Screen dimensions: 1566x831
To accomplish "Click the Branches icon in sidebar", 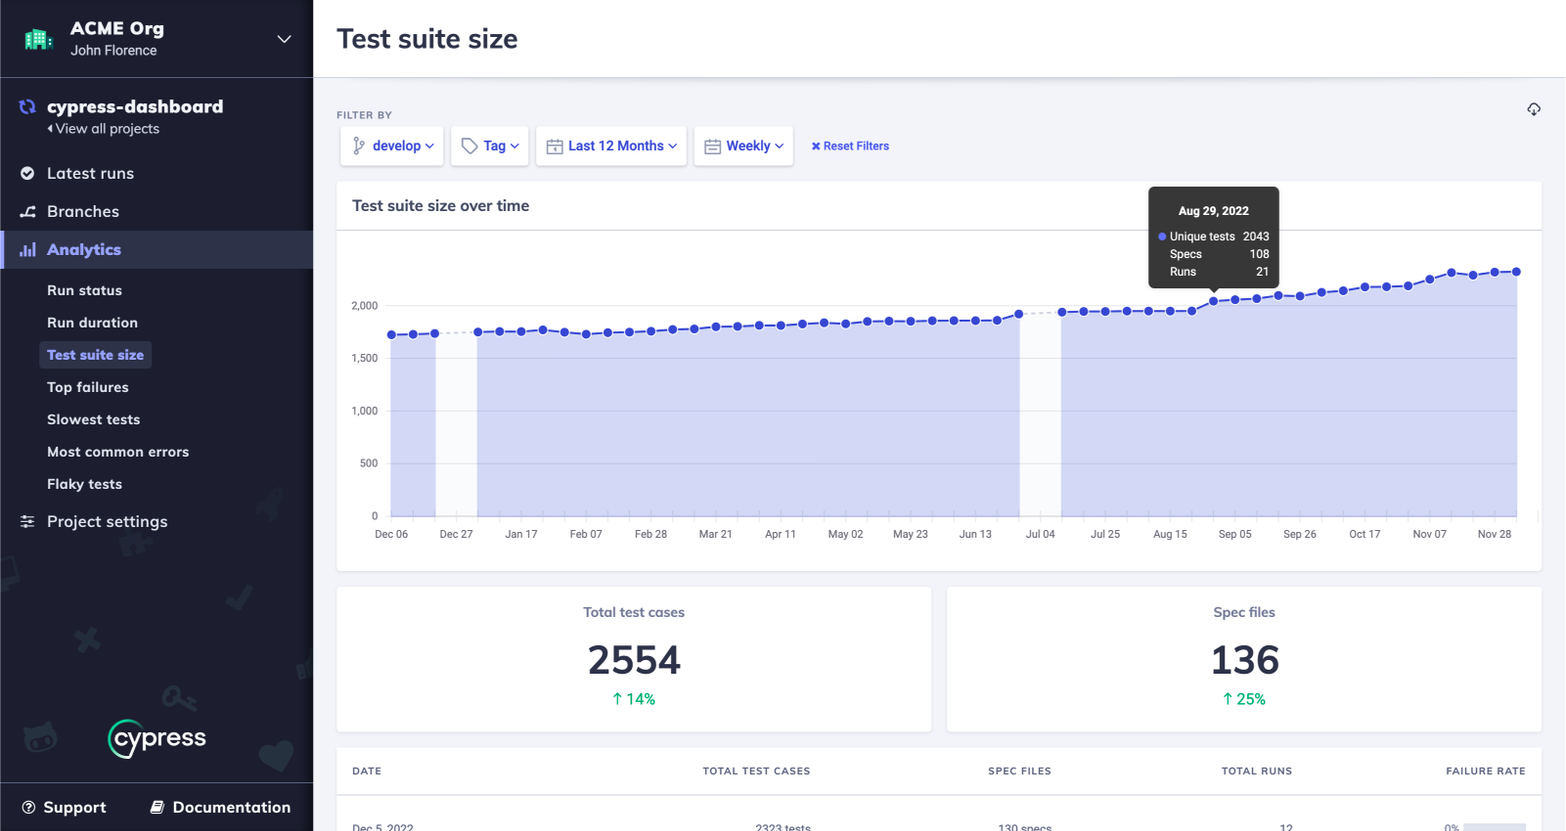I will (x=28, y=212).
